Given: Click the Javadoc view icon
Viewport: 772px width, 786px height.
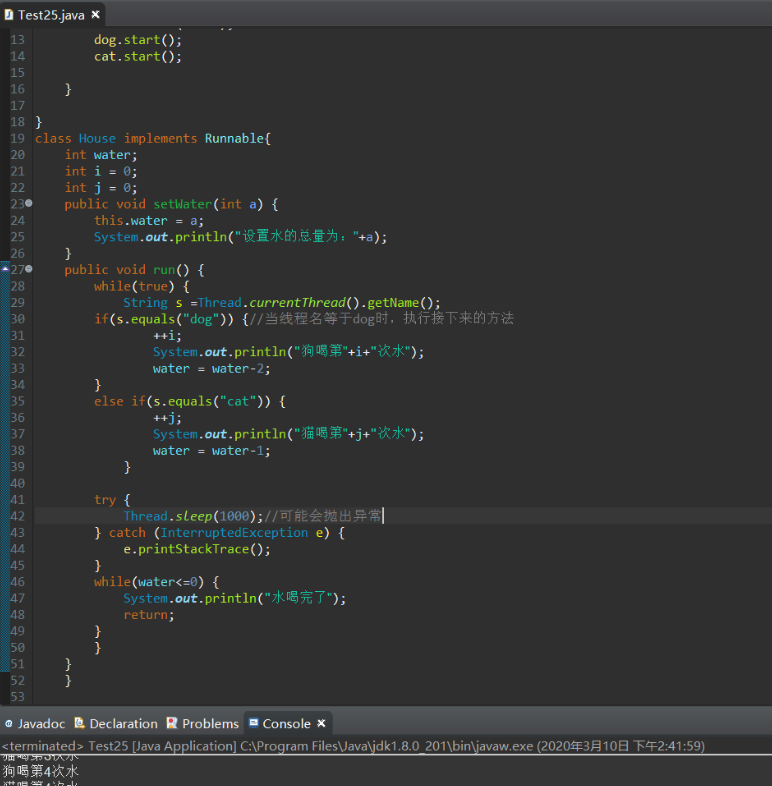Looking at the screenshot, I should [x=9, y=723].
